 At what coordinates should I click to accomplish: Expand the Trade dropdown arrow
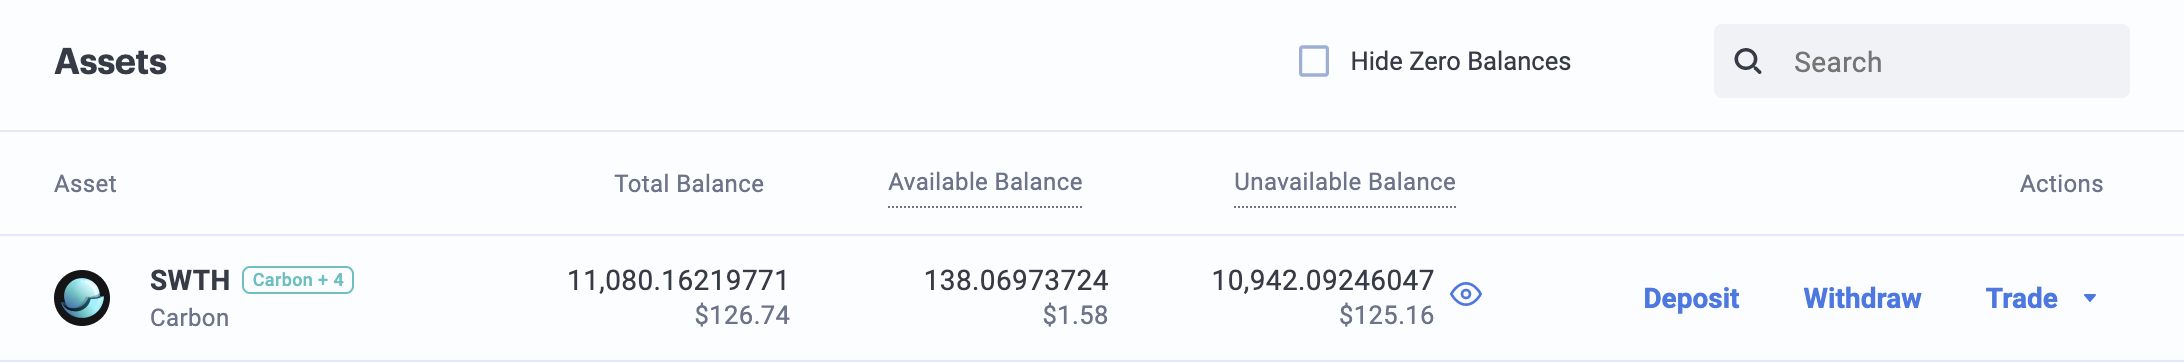(2089, 298)
